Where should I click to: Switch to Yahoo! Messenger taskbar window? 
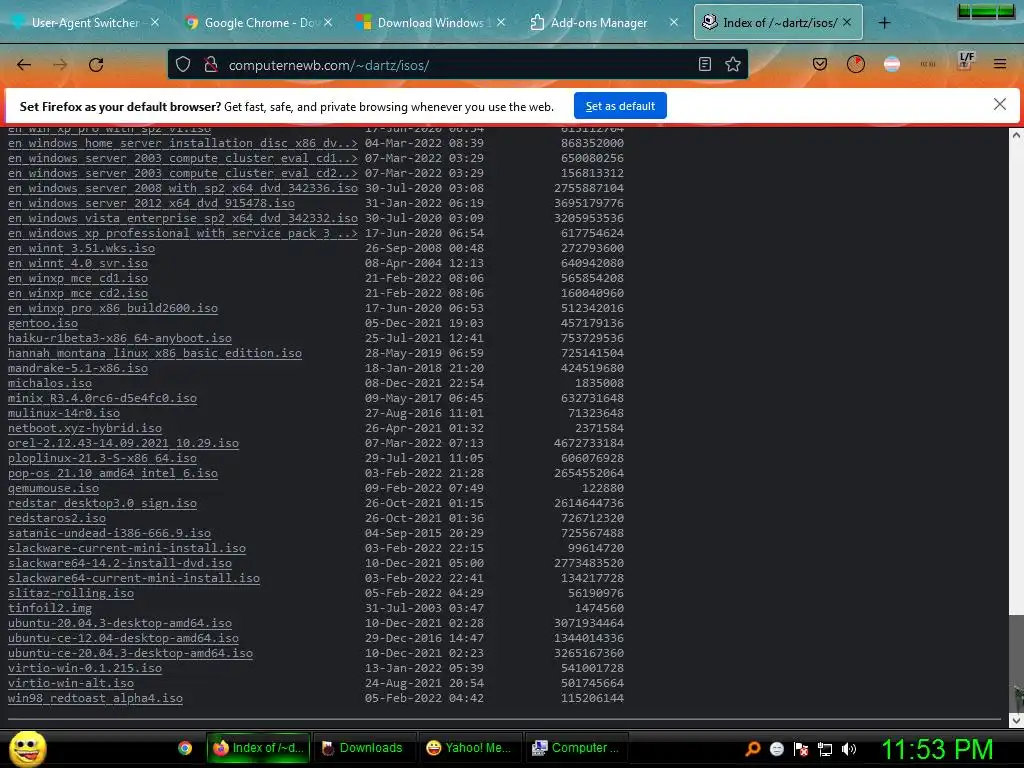click(469, 748)
